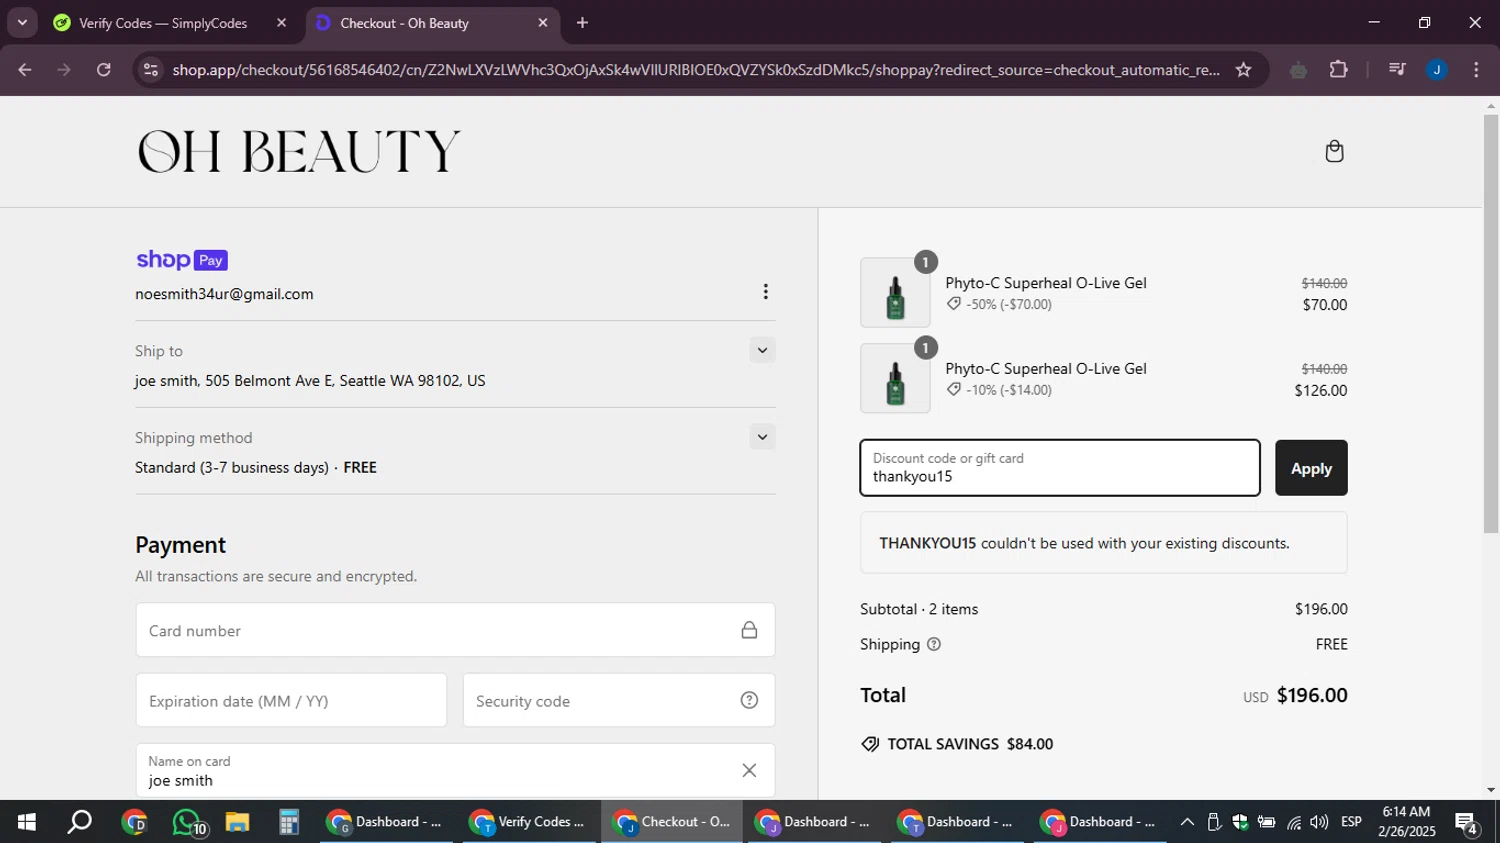The height and width of the screenshot is (843, 1500).
Task: Switch to the Checkout - O... taskbar window
Action: point(672,822)
